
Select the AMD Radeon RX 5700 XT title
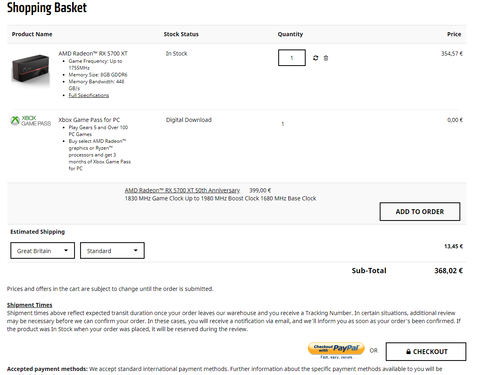(93, 53)
